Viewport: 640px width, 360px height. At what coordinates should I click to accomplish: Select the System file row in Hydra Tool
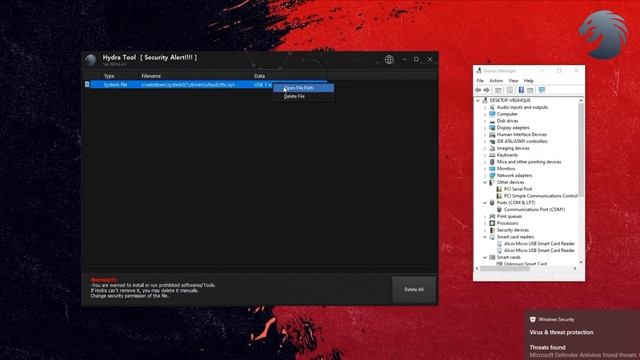click(208, 84)
